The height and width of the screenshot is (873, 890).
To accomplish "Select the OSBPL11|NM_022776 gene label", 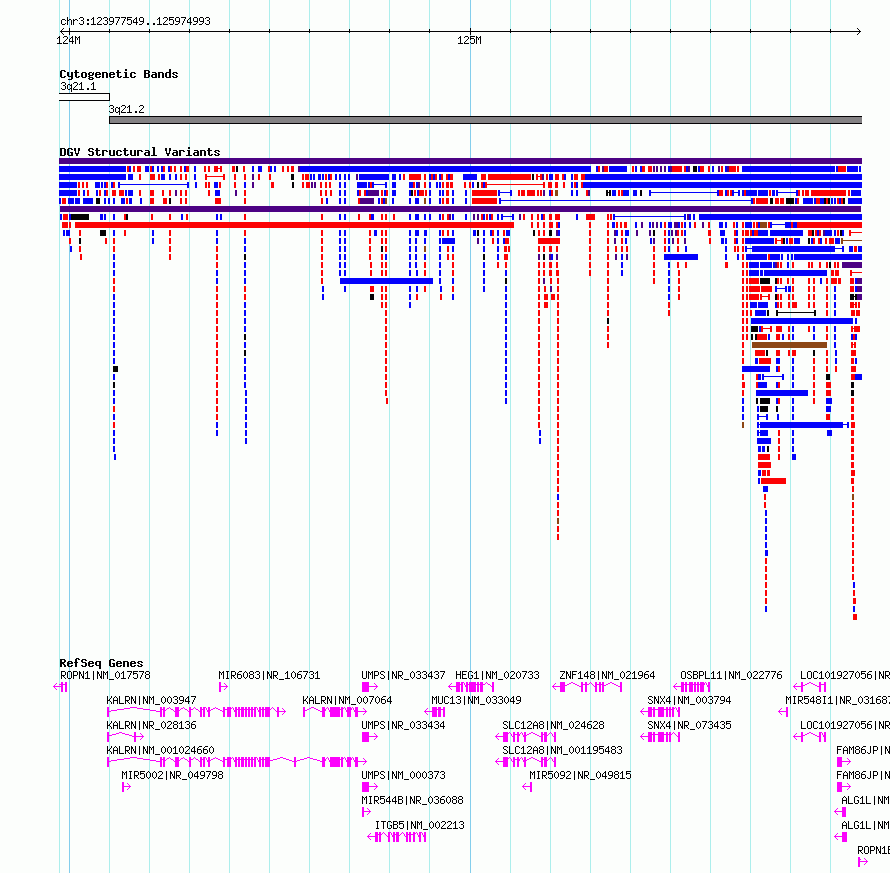I will coord(731,675).
